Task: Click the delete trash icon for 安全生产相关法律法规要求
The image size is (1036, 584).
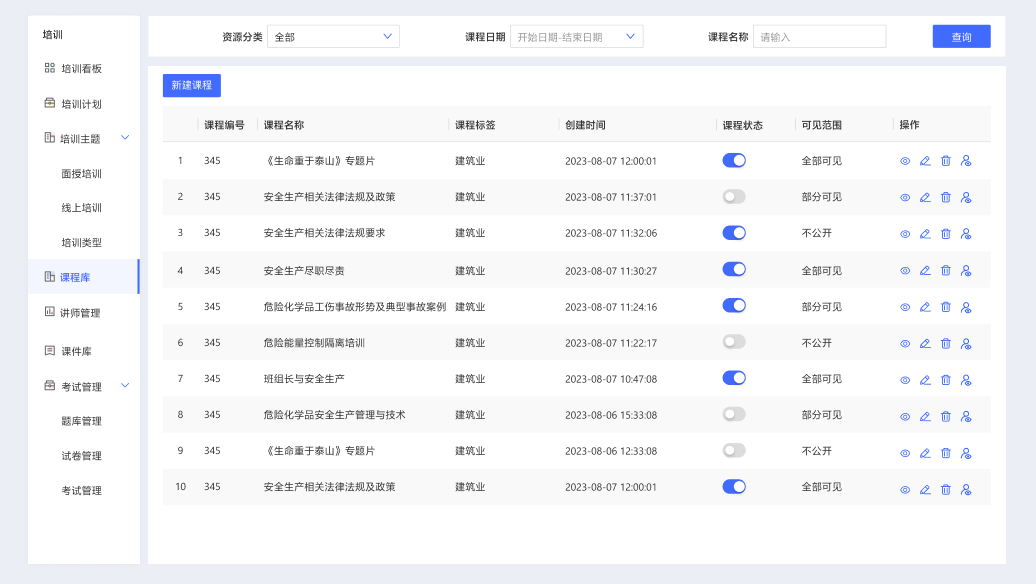Action: [x=945, y=233]
